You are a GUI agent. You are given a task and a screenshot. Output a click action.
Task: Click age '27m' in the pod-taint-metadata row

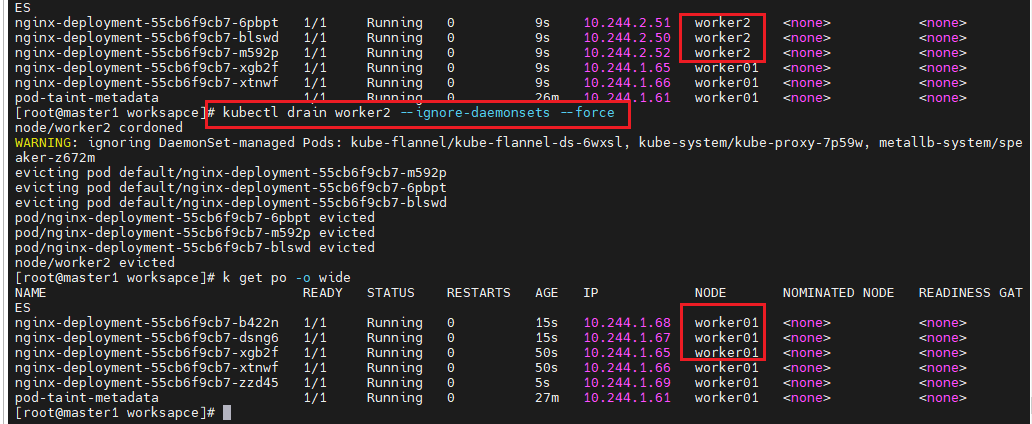(547, 398)
